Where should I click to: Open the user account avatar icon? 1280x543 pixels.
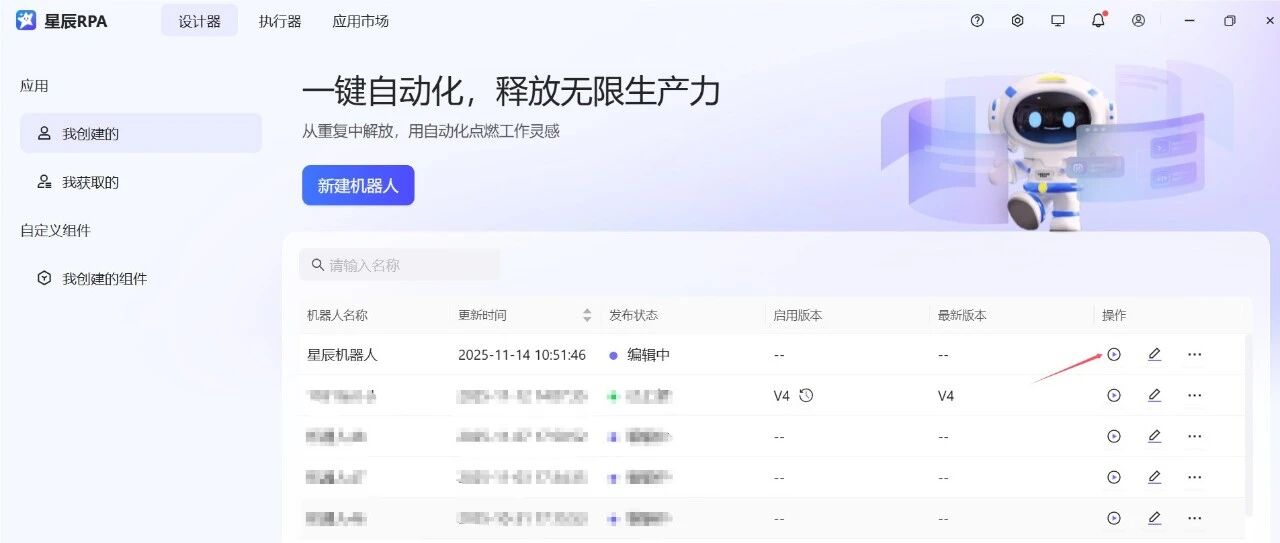click(1138, 20)
